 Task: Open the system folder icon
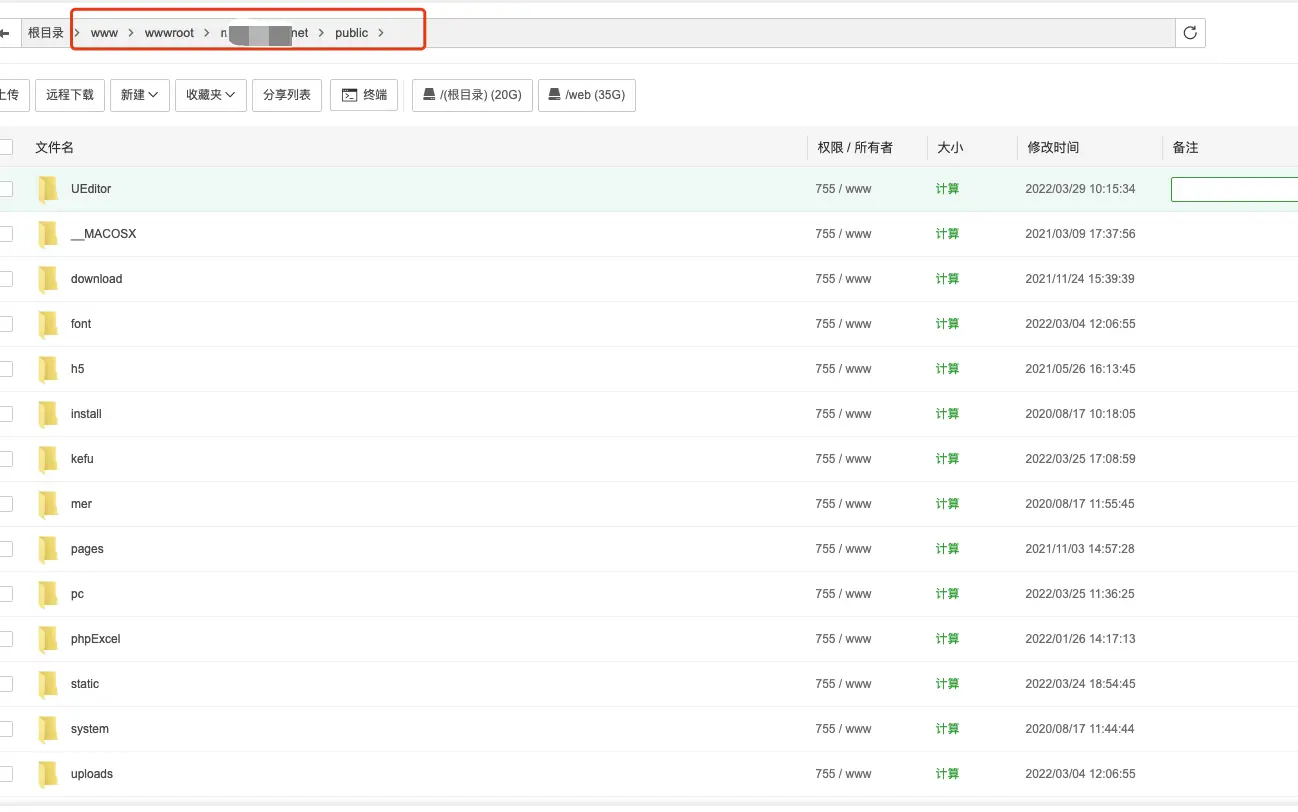coord(48,729)
